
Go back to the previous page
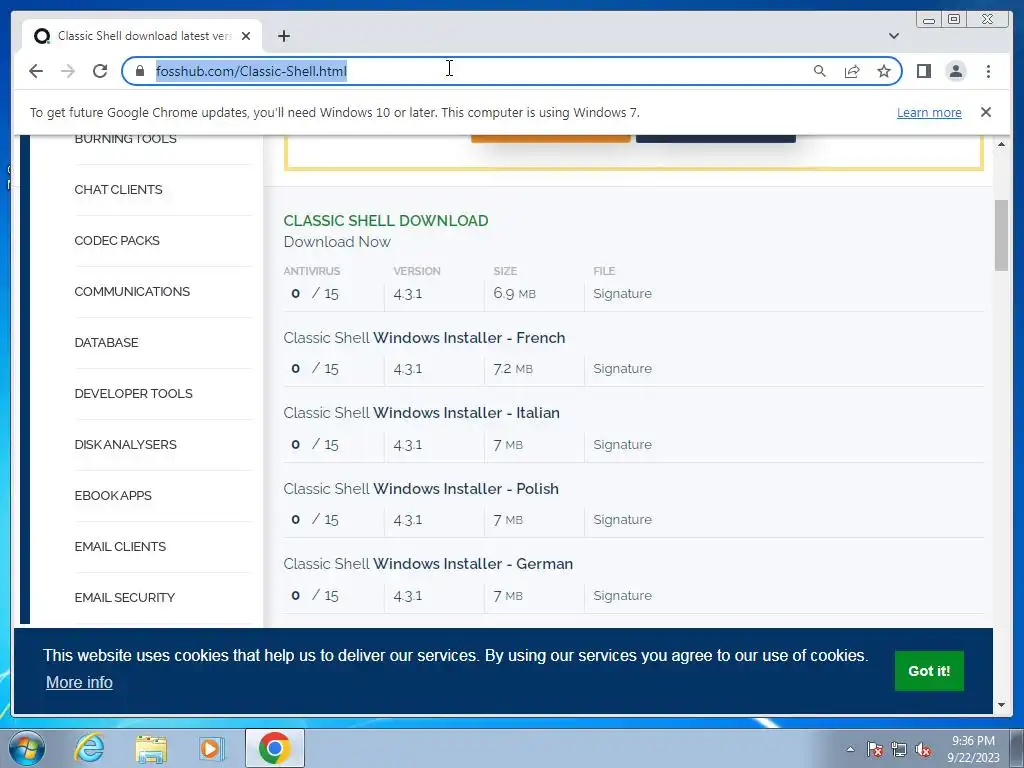point(36,71)
